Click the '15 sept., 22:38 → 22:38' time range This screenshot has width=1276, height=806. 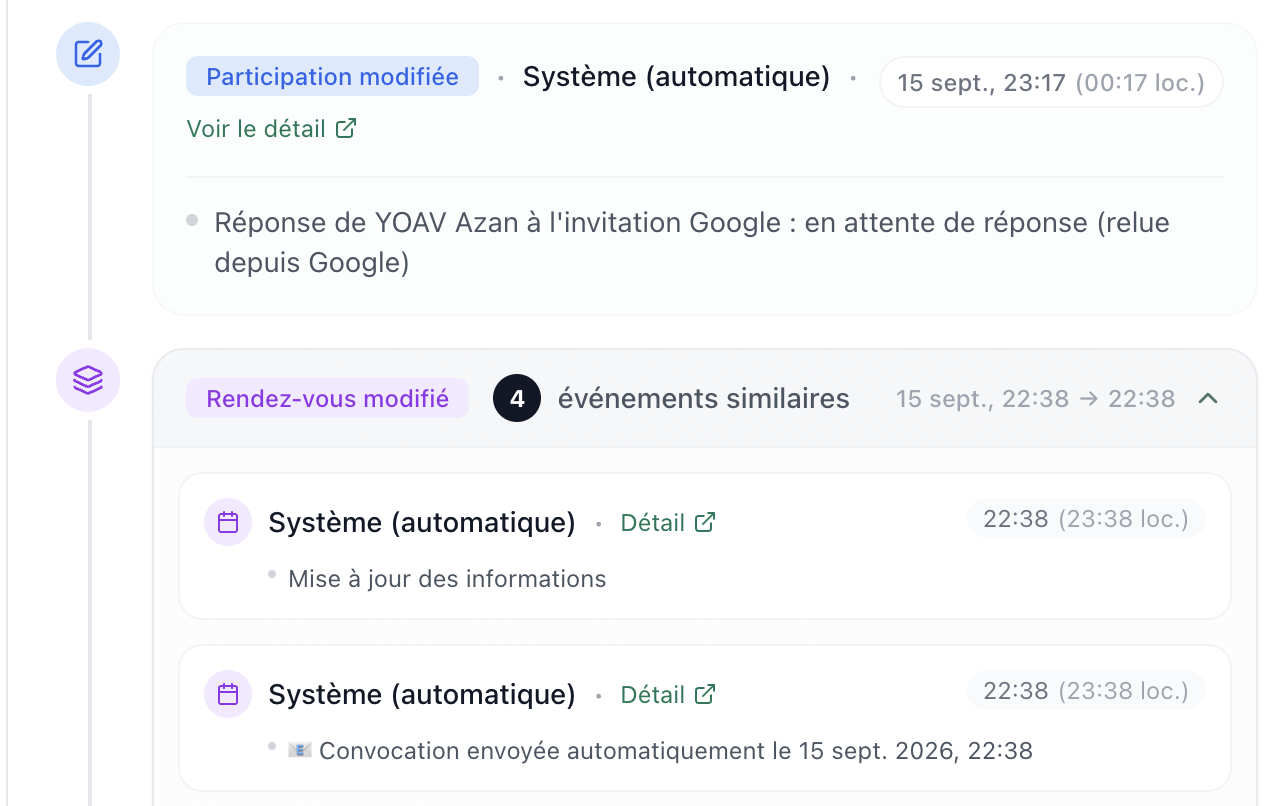(1035, 399)
